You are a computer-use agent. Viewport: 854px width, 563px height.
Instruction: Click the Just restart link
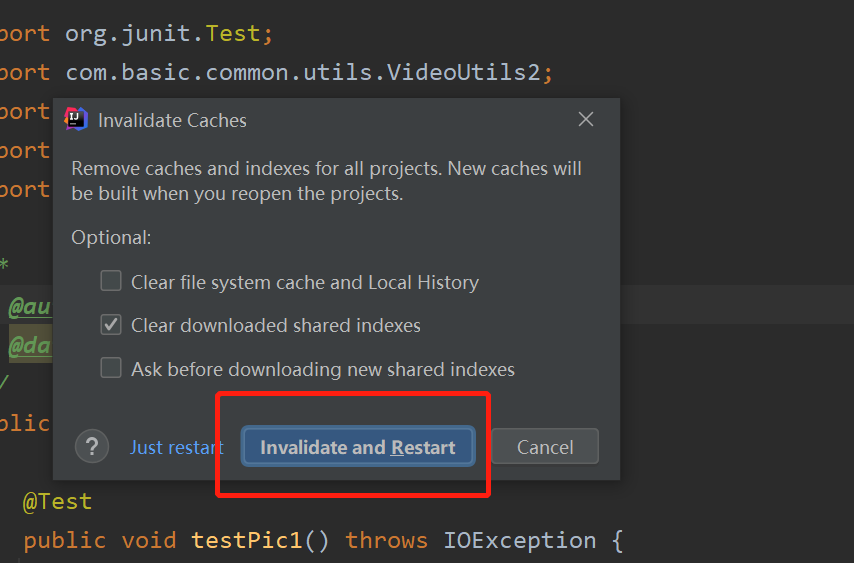(177, 447)
